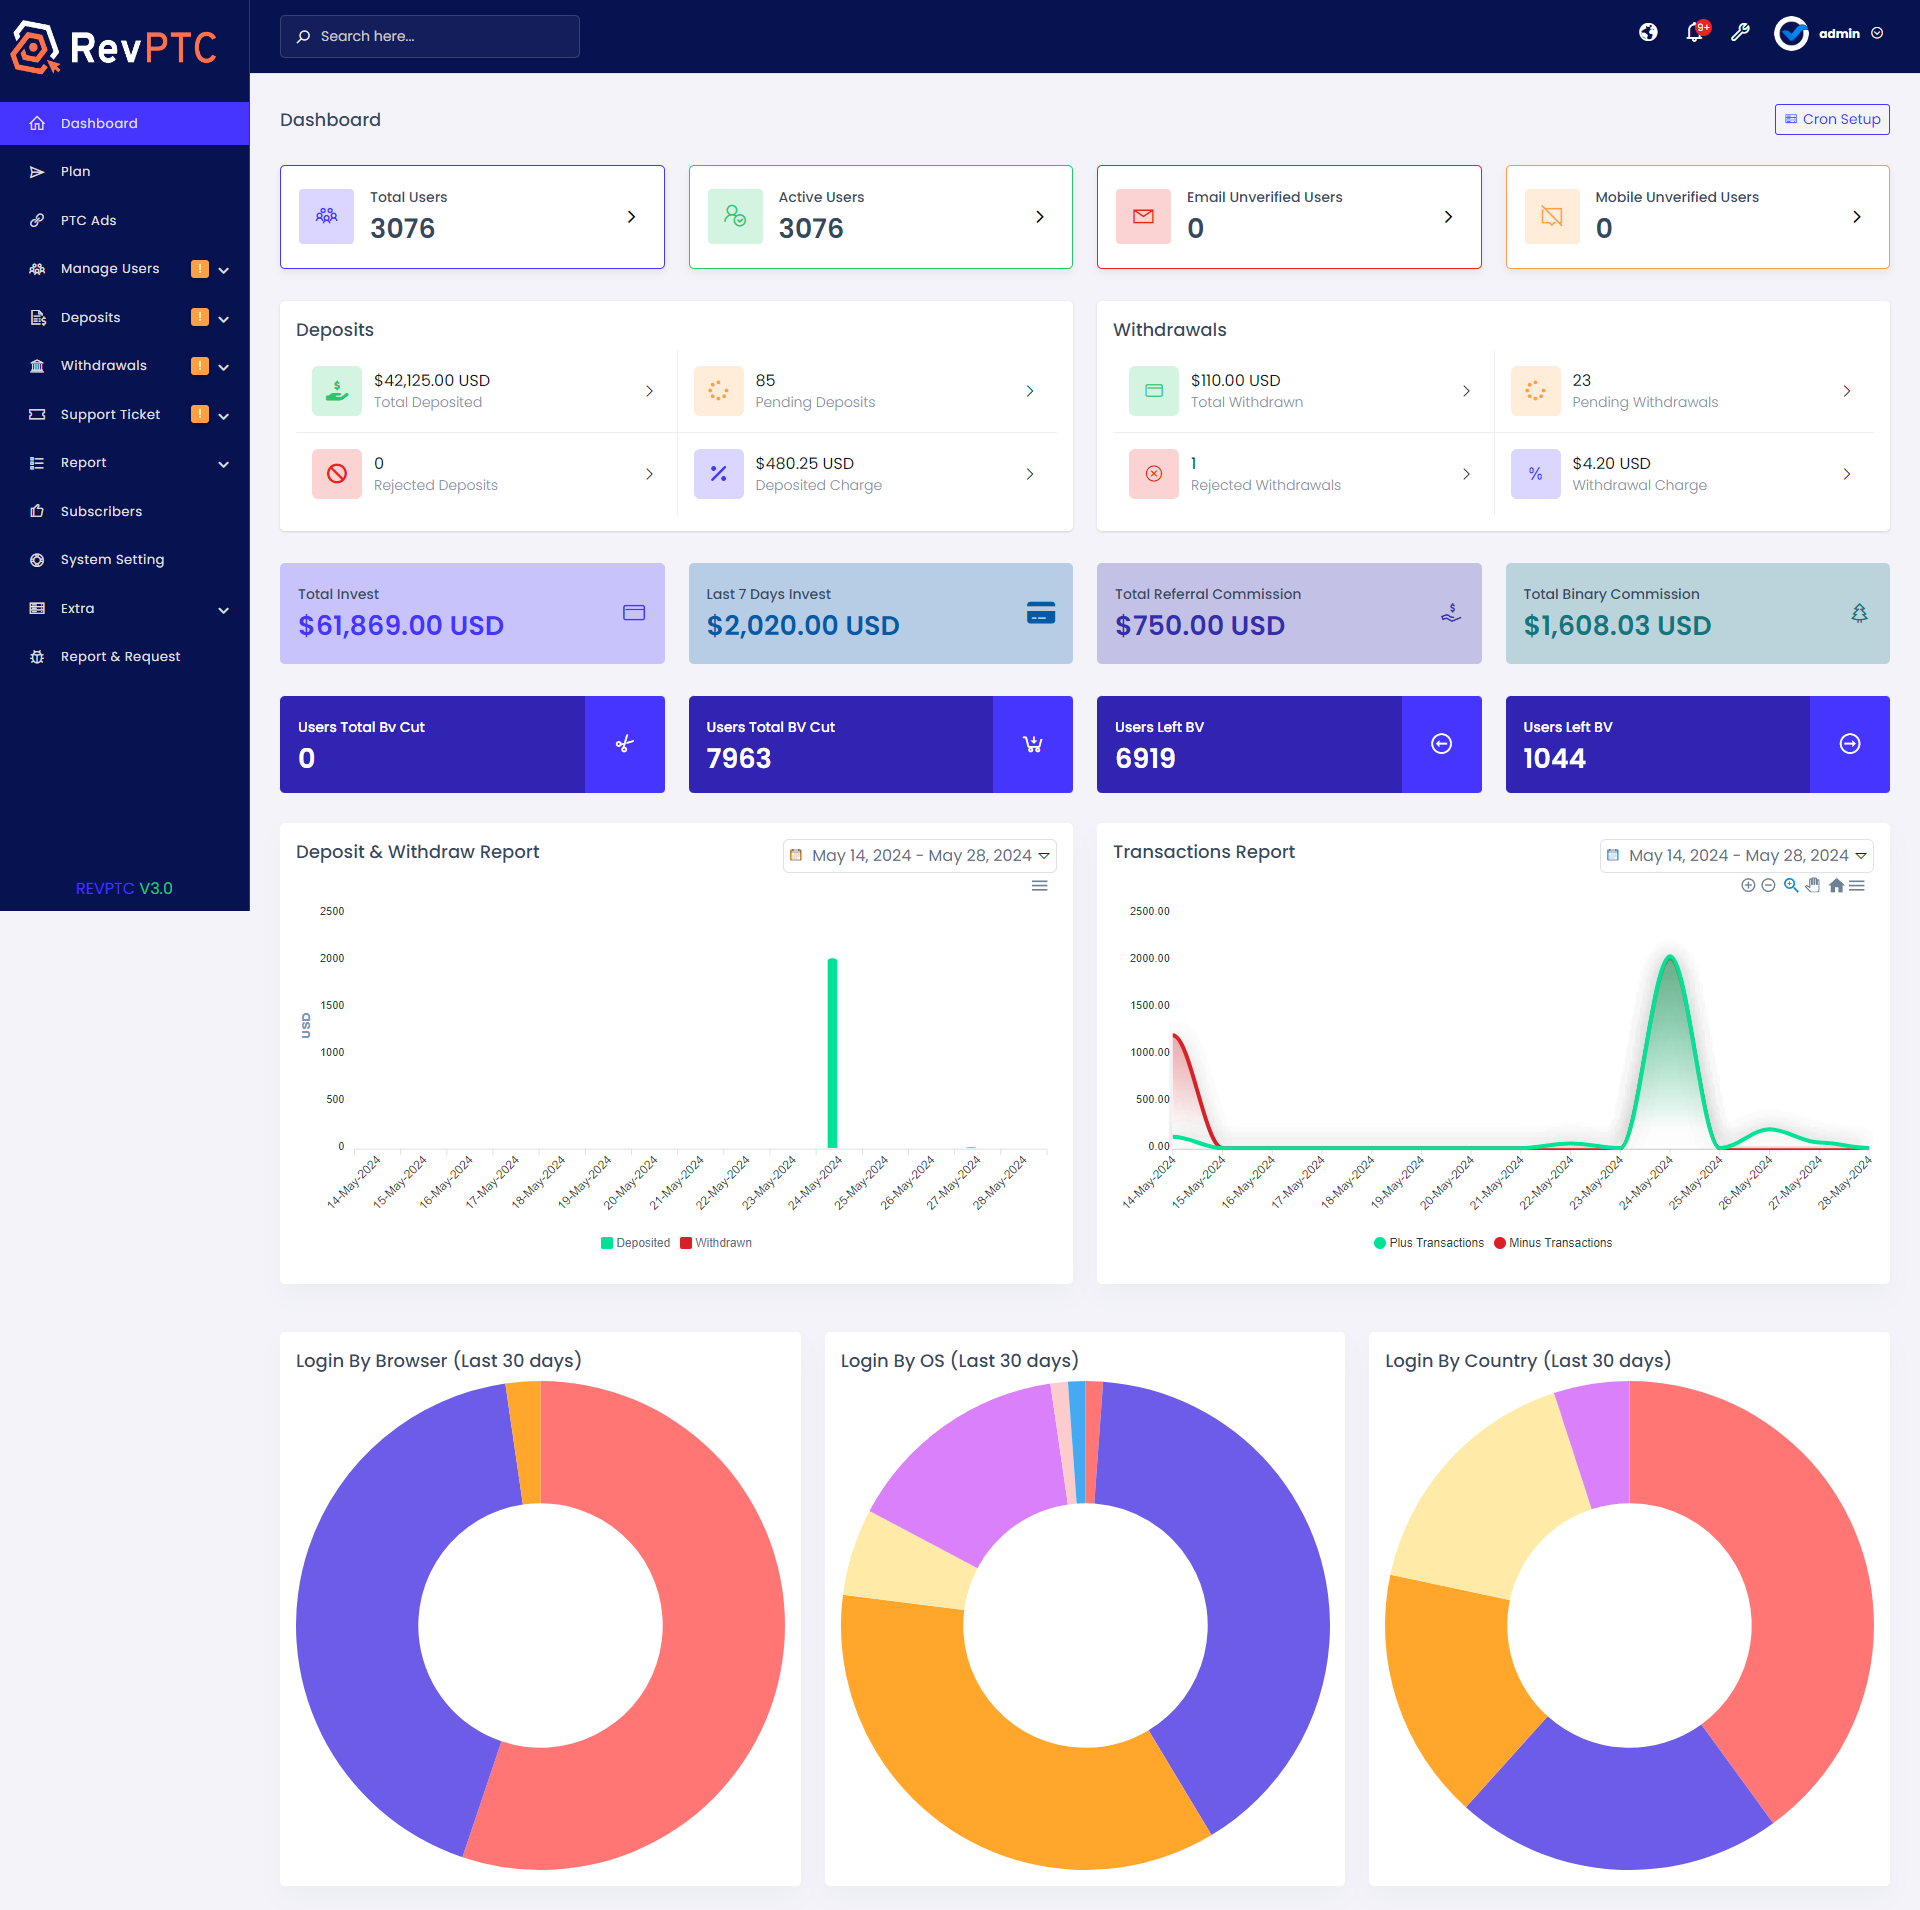Screen dimensions: 1920x1910
Task: Click the wrench settings icon
Action: pyautogui.click(x=1740, y=33)
